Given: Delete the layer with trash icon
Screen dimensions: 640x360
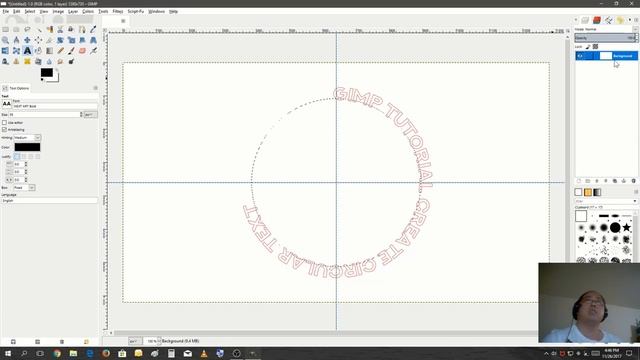Looking at the screenshot, I should point(633,181).
